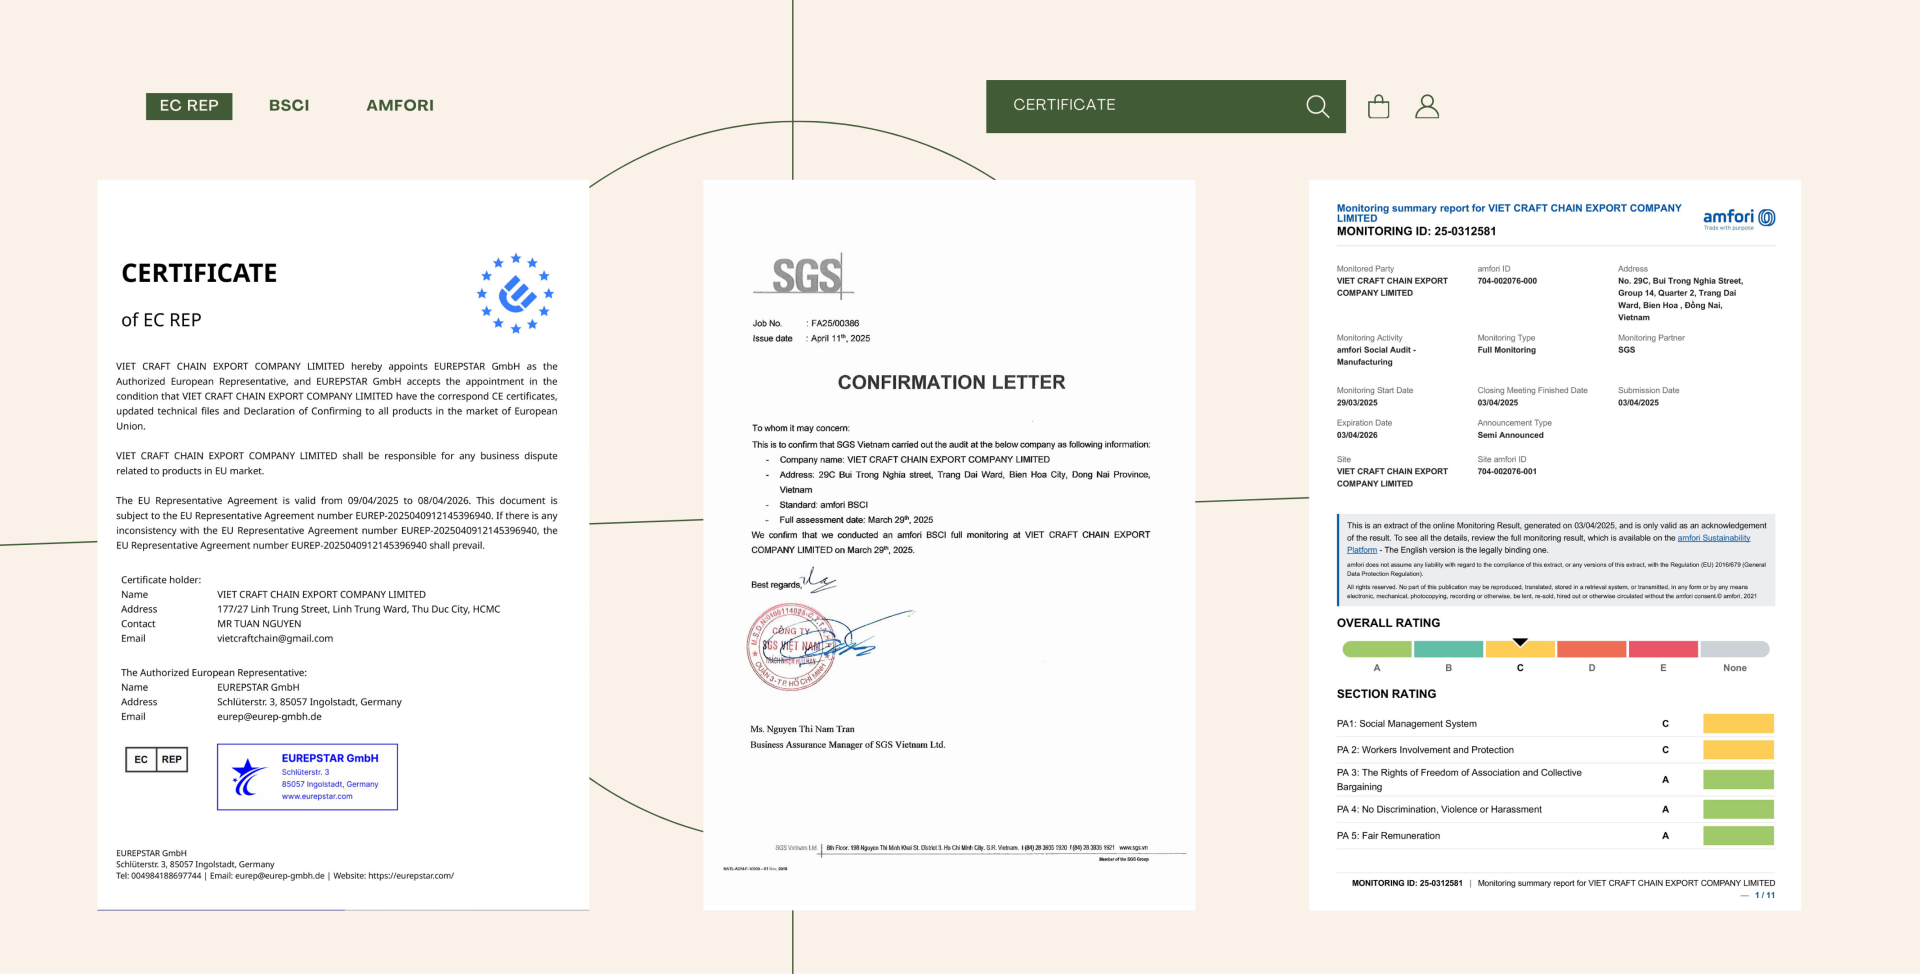
Task: Click the black rating pointer above C
Action: click(x=1520, y=641)
